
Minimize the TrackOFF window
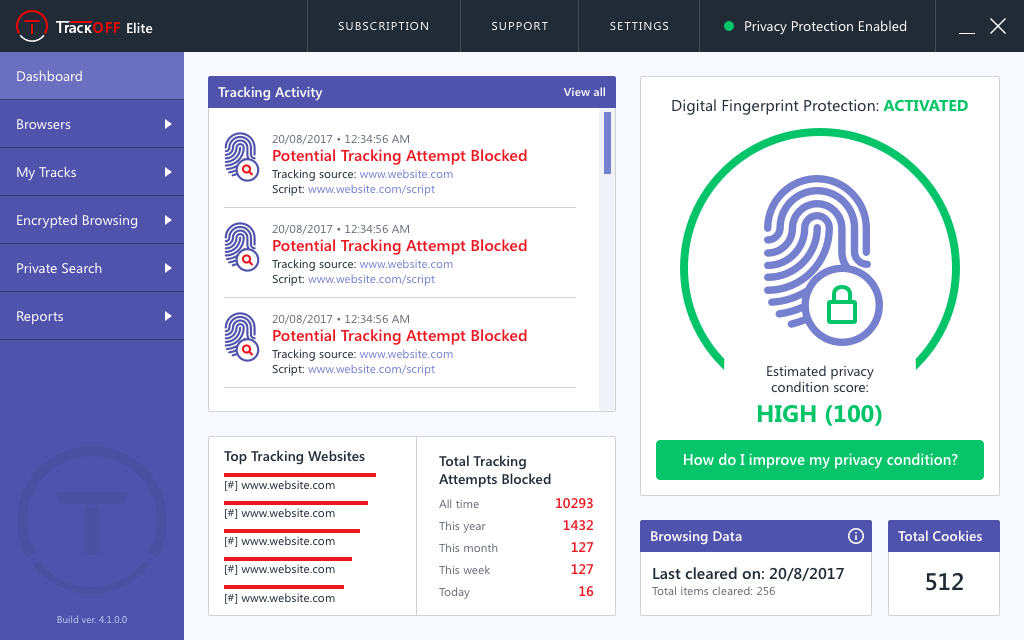(x=966, y=27)
